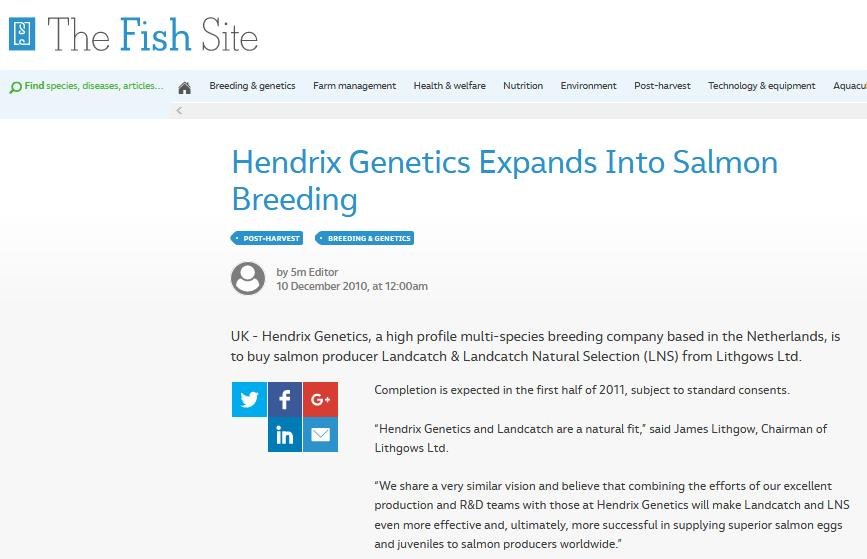This screenshot has width=867, height=559.
Task: Click the green search magnifier icon
Action: click(x=15, y=87)
